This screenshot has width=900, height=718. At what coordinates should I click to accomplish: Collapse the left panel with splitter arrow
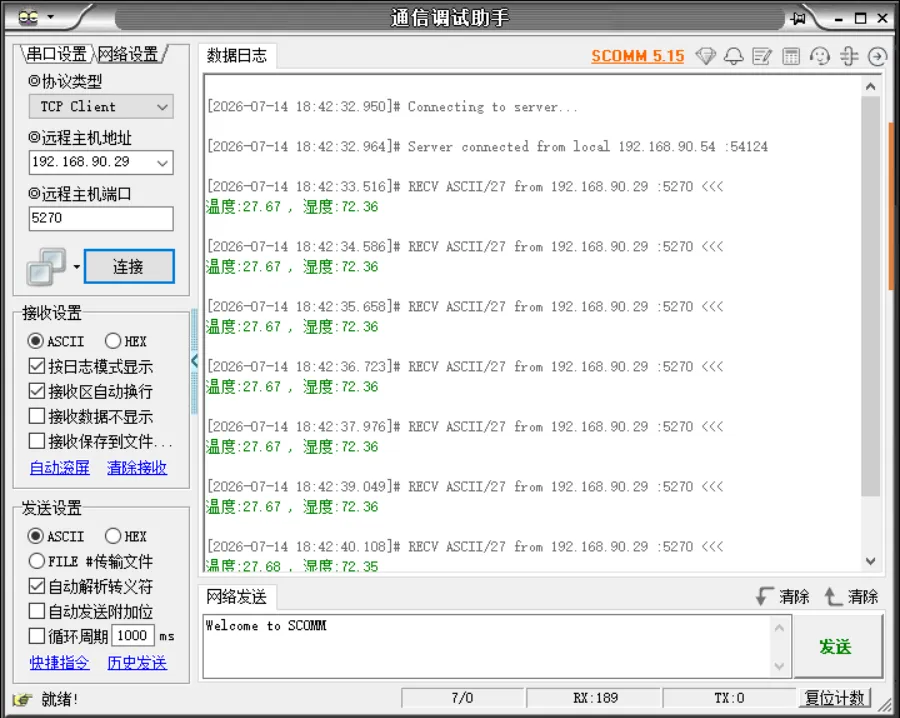coord(195,360)
